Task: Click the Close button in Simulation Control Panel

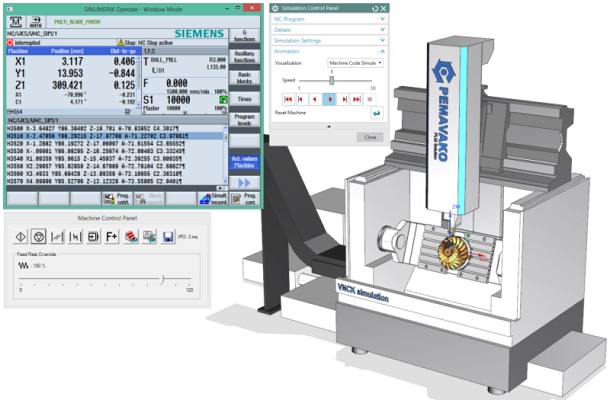Action: (370, 137)
